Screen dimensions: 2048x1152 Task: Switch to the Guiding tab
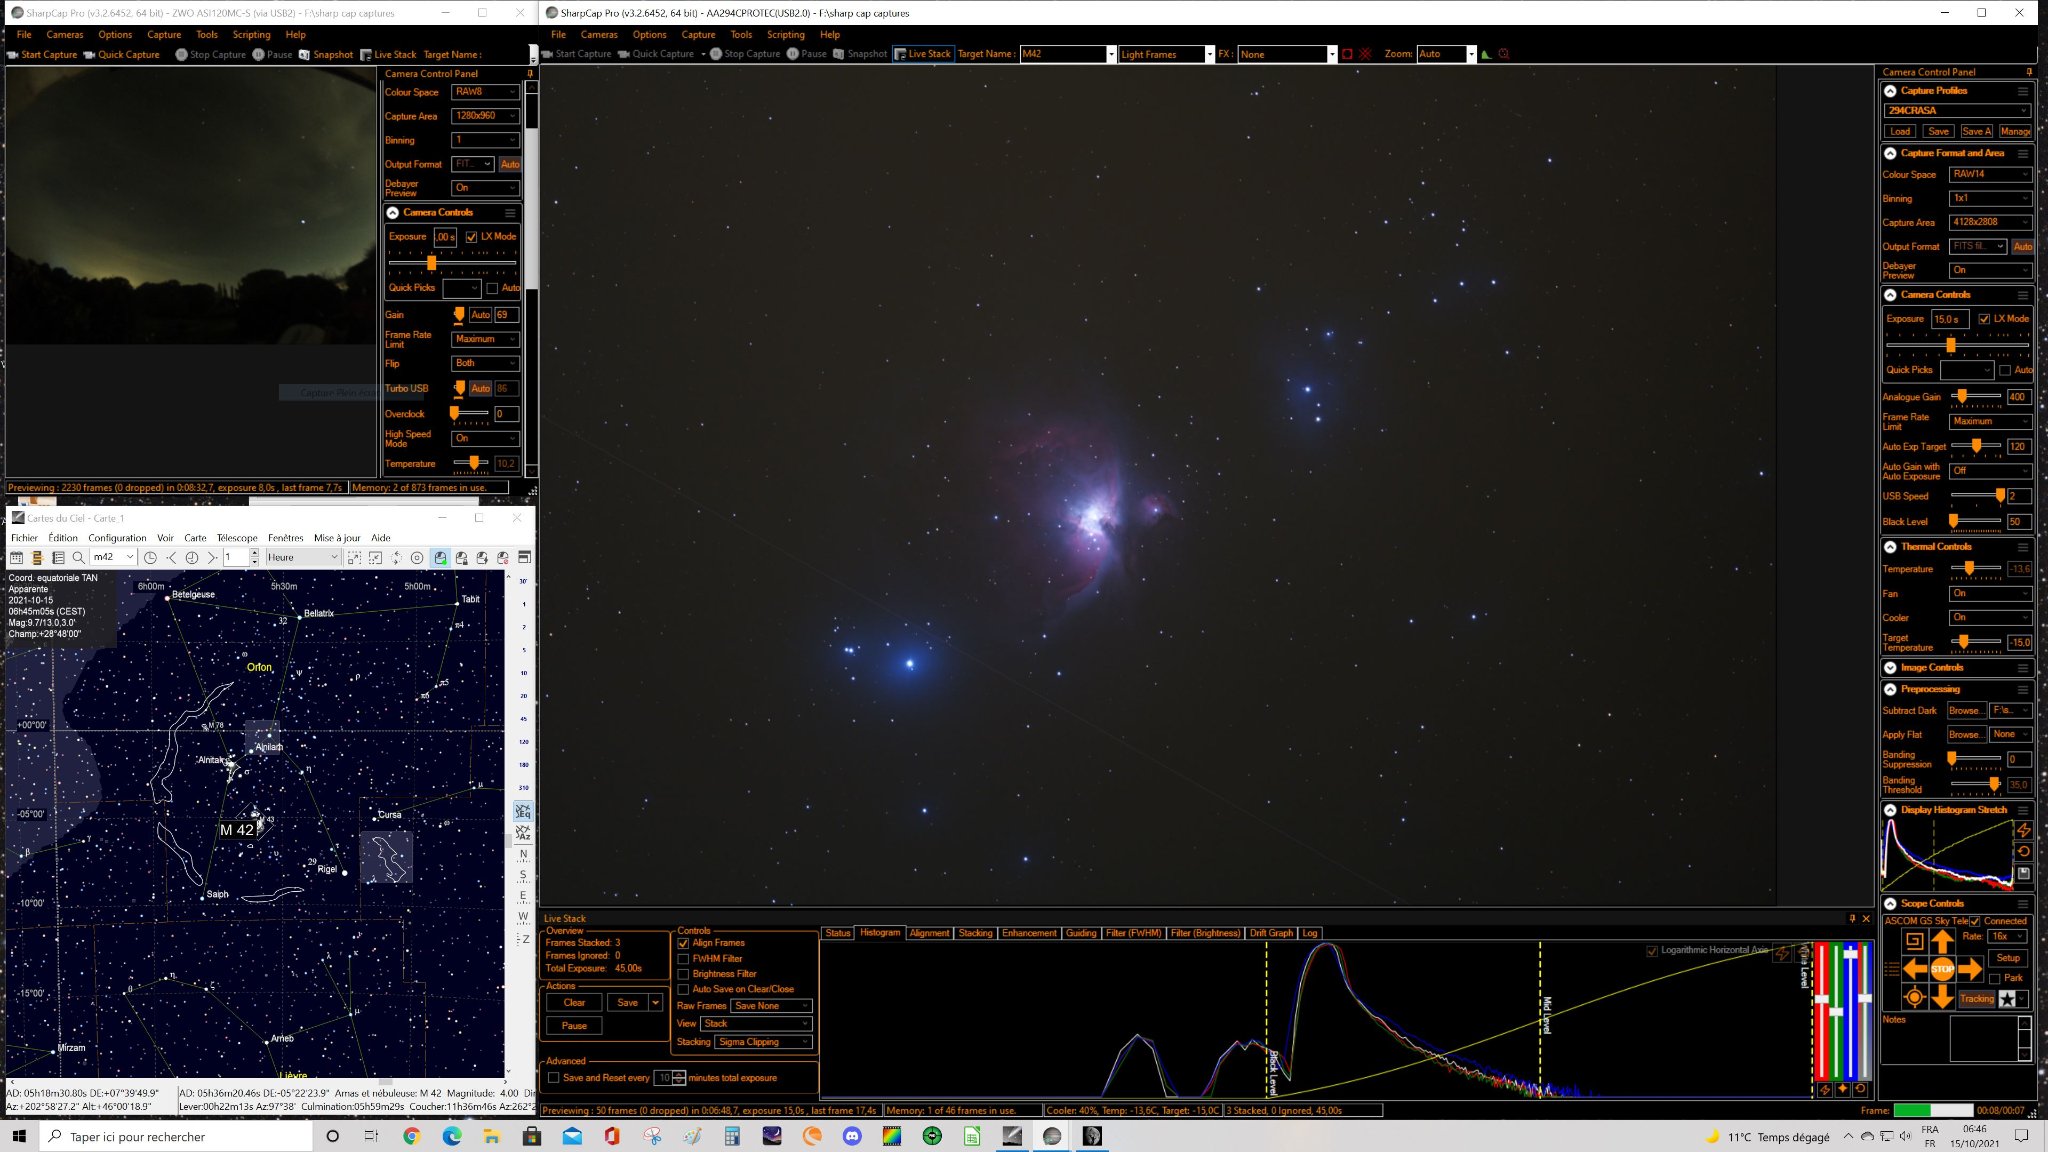(1081, 933)
